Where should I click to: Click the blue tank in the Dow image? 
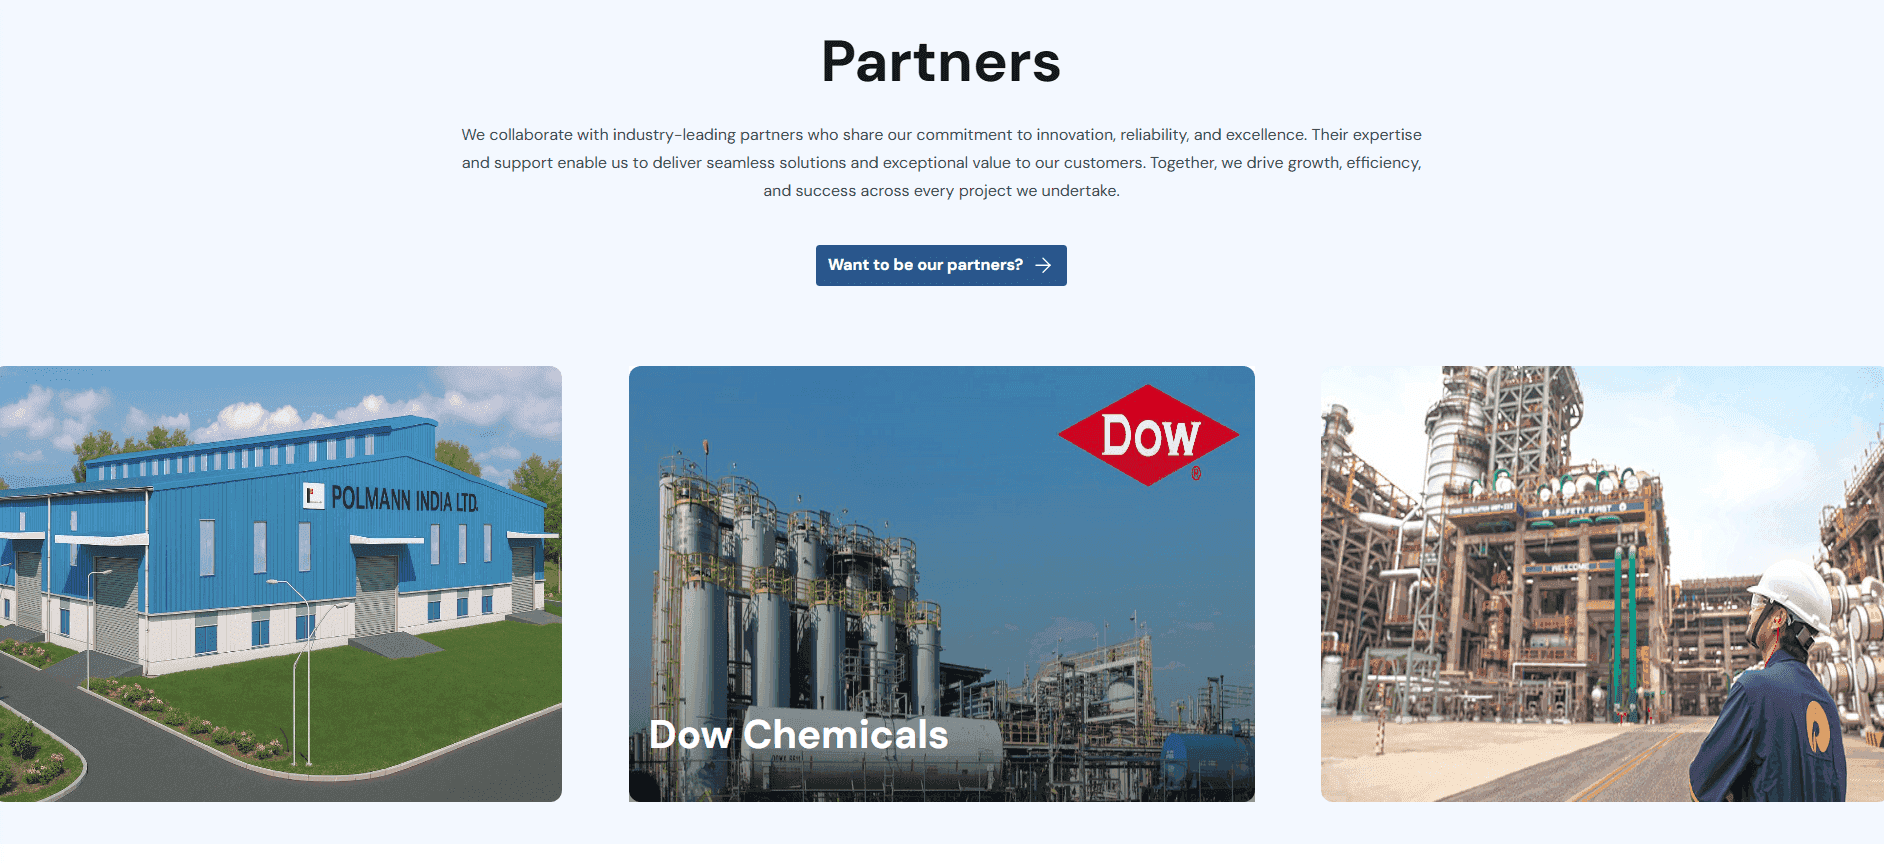(x=1205, y=764)
